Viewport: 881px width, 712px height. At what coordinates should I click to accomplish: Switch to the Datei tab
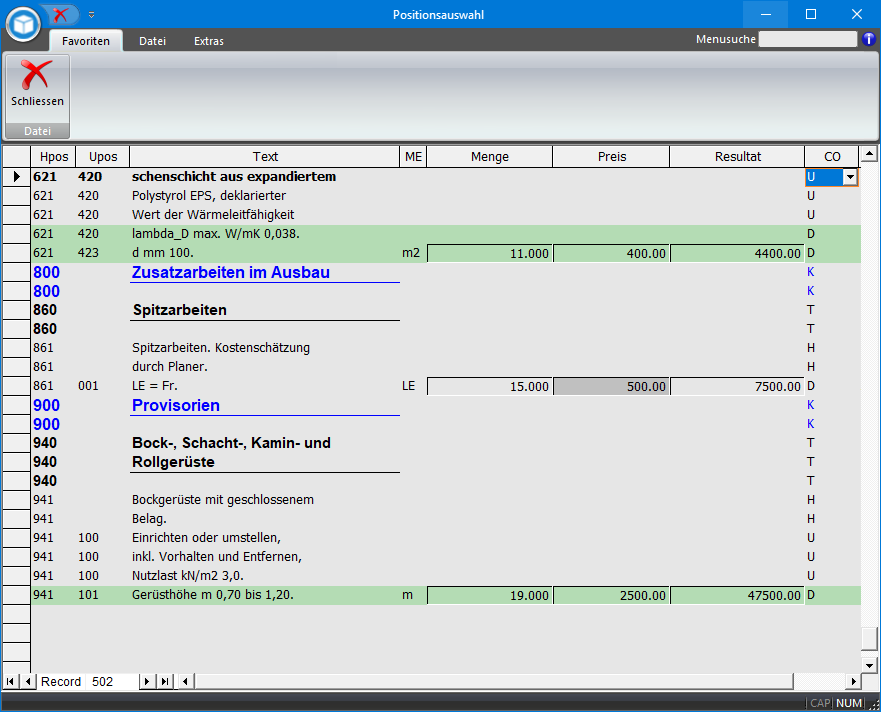click(x=152, y=41)
